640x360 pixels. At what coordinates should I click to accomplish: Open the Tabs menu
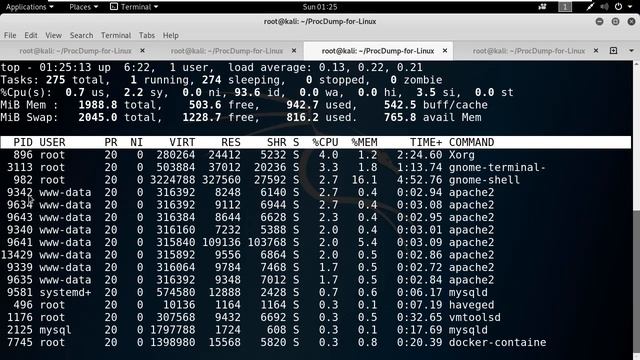point(147,36)
